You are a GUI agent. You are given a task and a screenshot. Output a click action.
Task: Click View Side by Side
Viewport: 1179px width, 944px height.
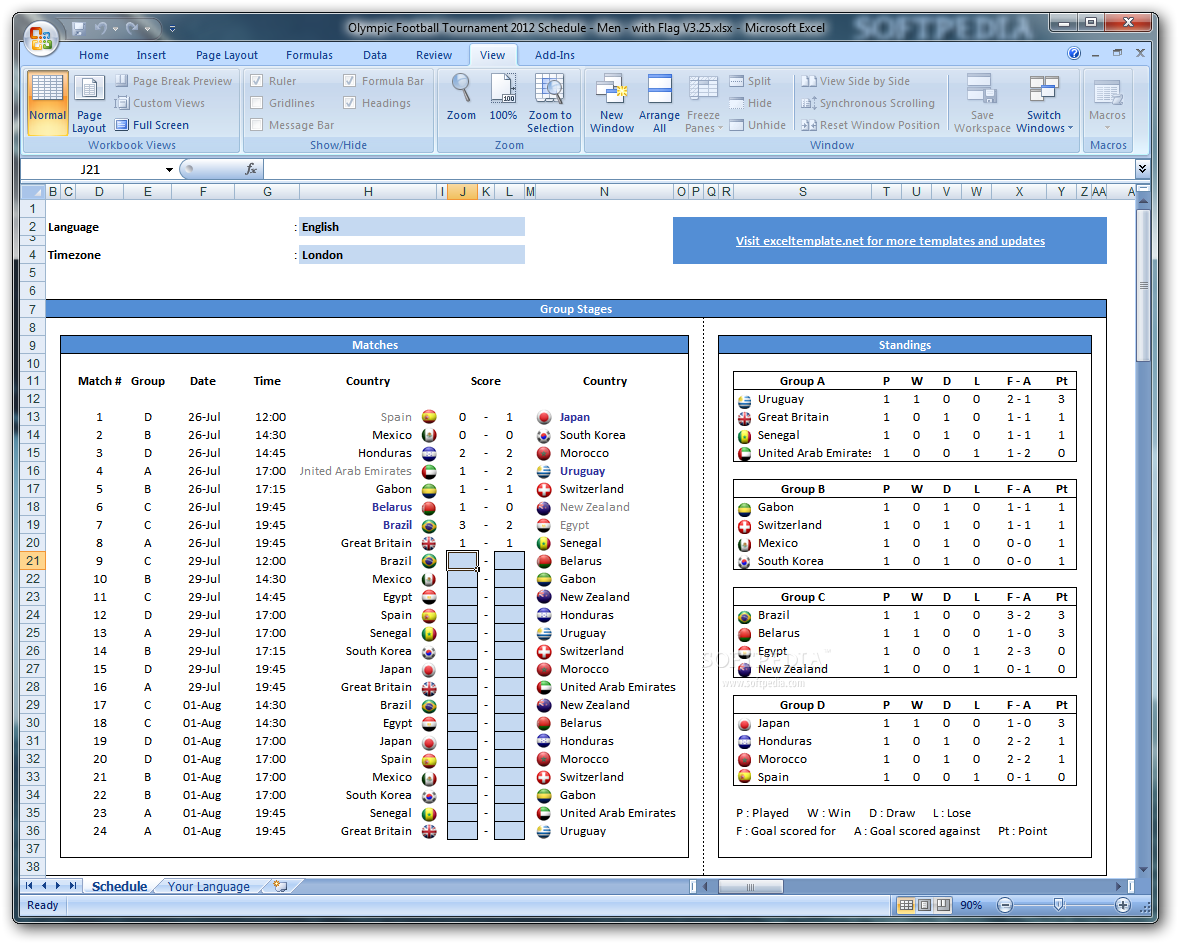coord(855,81)
